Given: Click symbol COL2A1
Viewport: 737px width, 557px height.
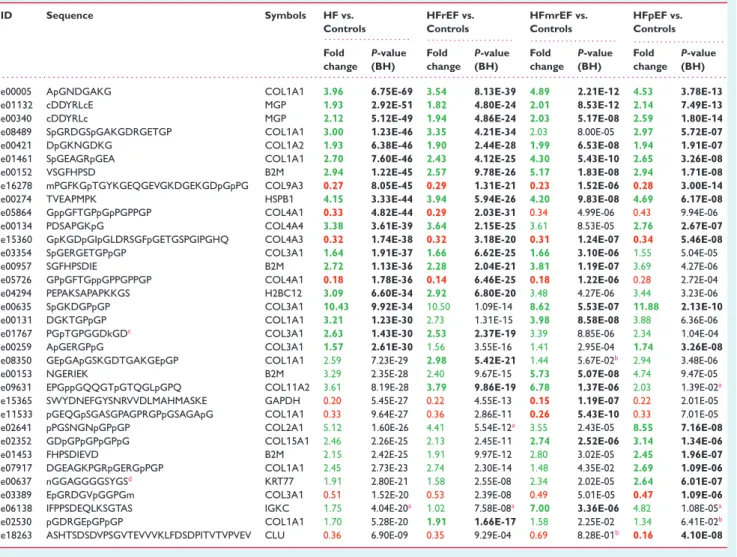Looking at the screenshot, I should 284,428.
